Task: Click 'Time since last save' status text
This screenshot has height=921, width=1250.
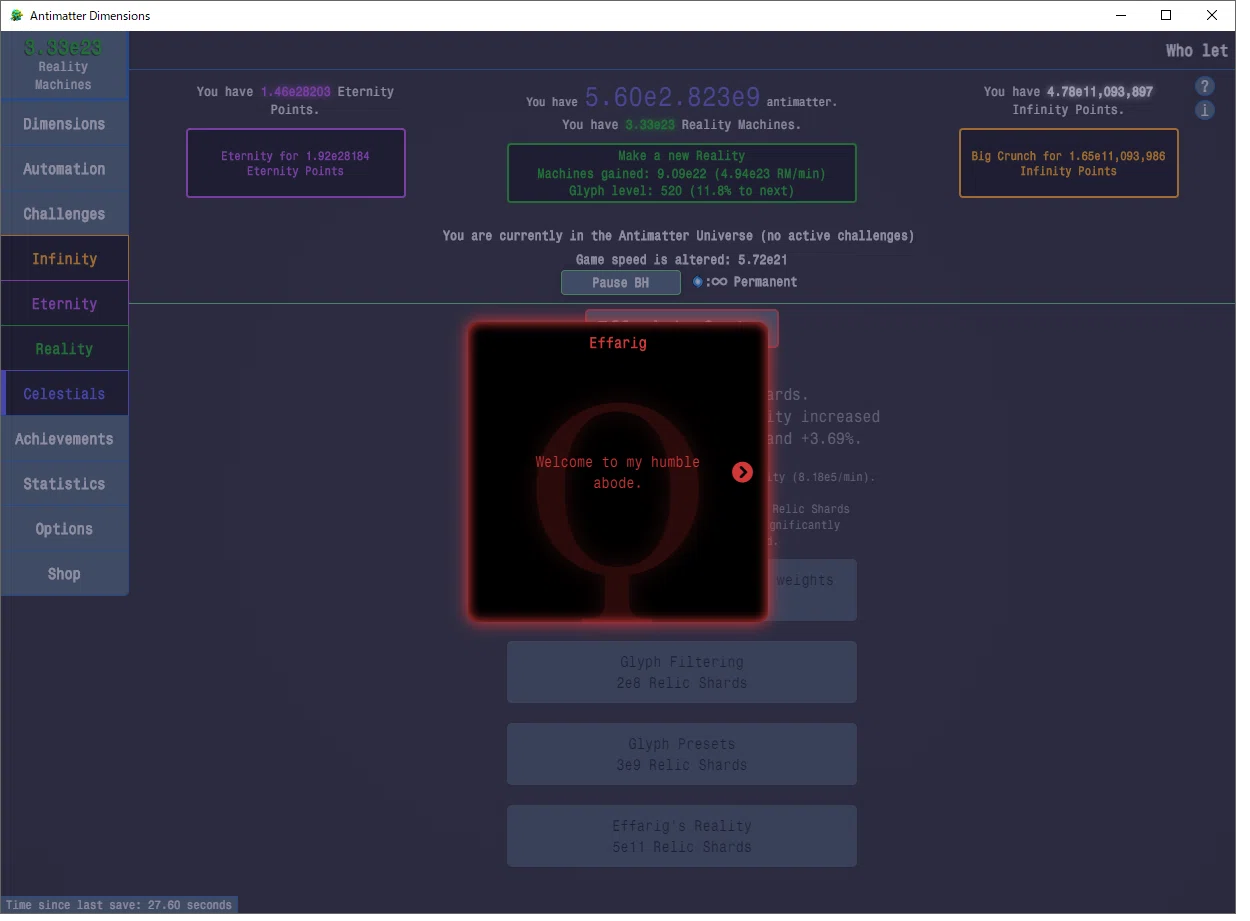Action: pyautogui.click(x=119, y=905)
